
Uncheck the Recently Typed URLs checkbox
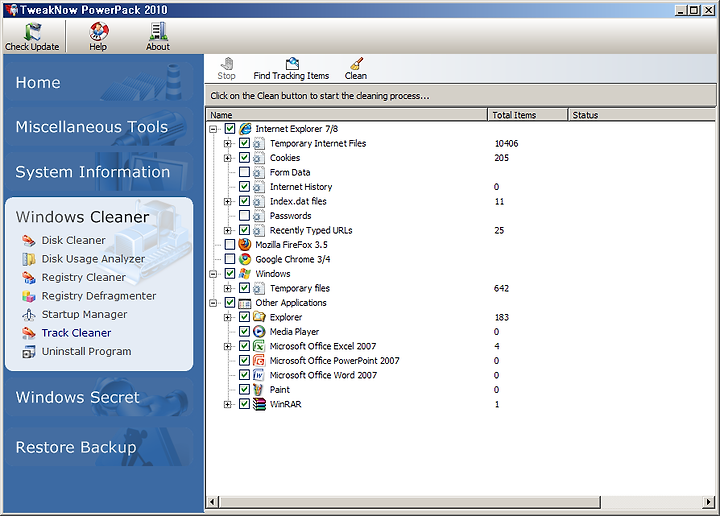[244, 230]
